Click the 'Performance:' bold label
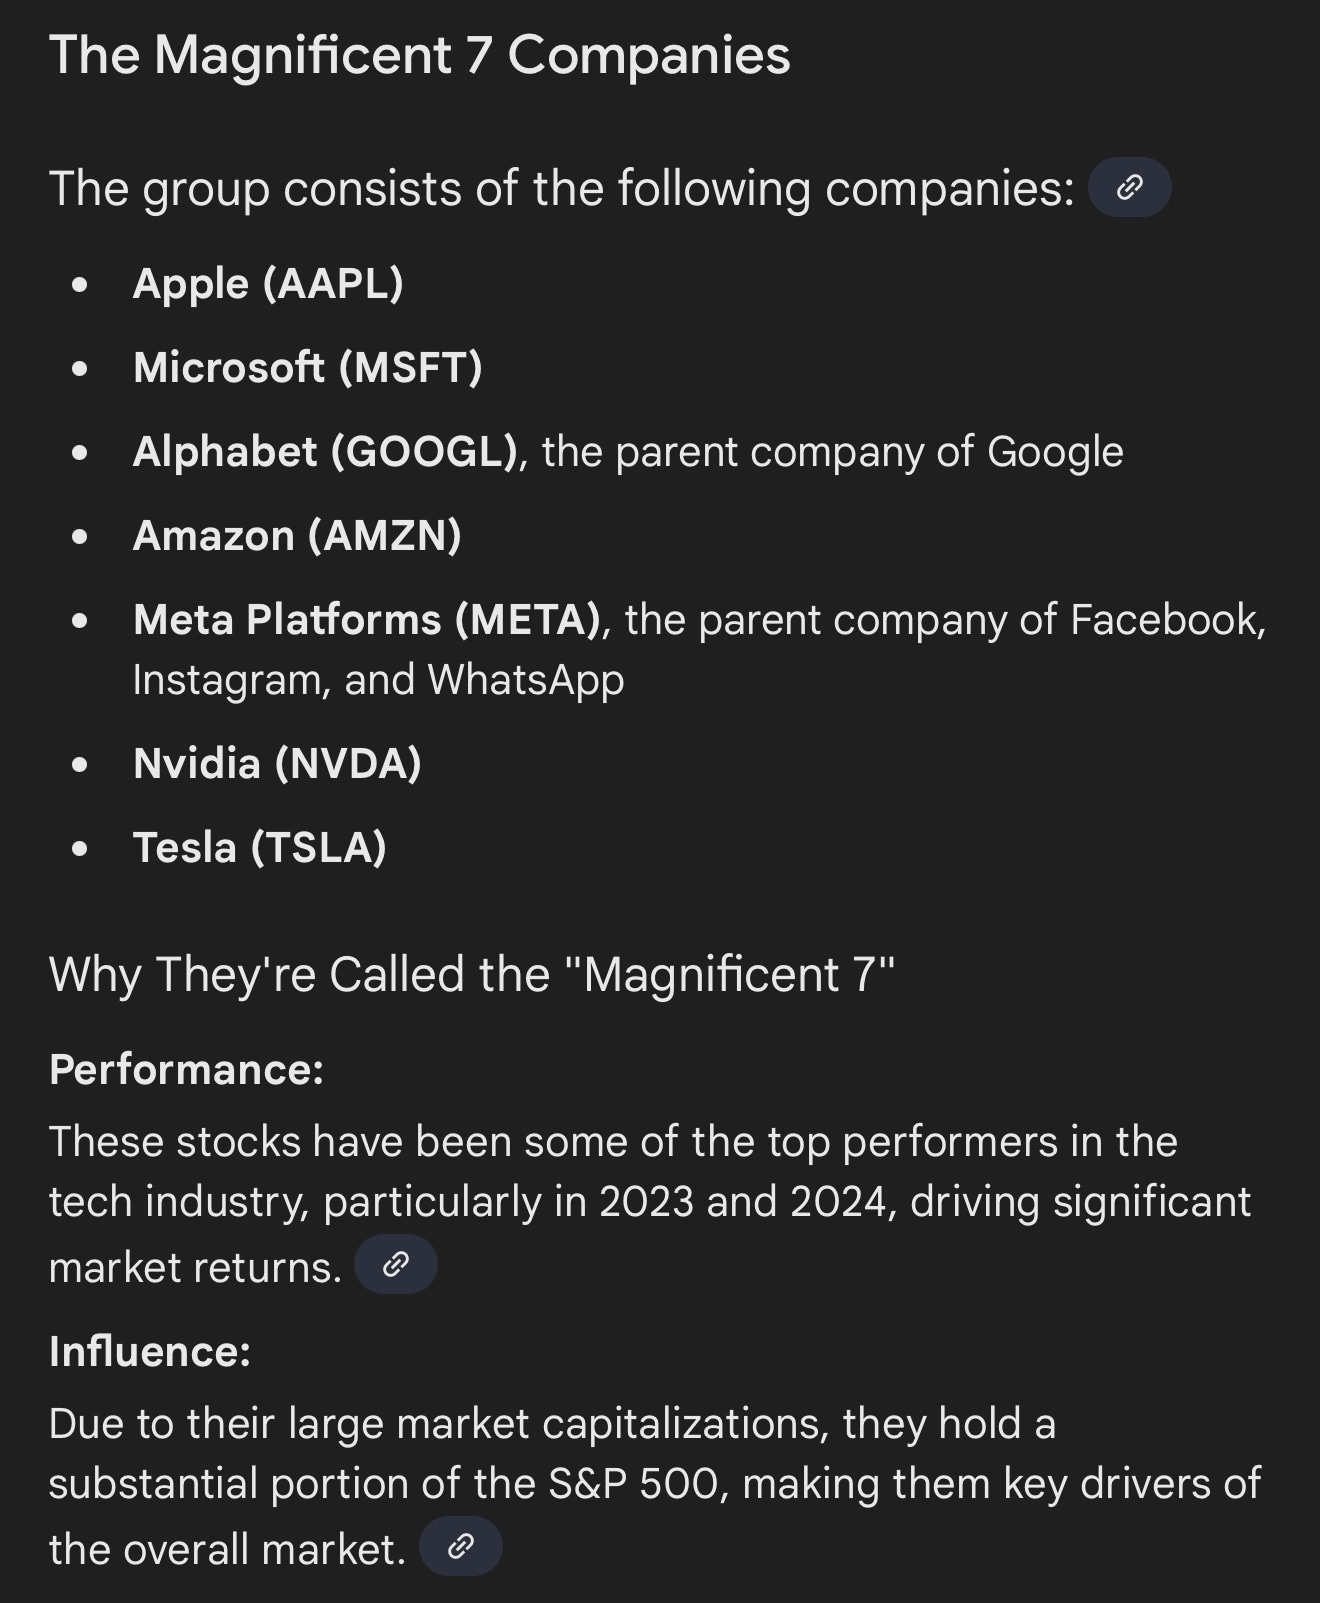Image resolution: width=1320 pixels, height=1603 pixels. click(186, 1069)
